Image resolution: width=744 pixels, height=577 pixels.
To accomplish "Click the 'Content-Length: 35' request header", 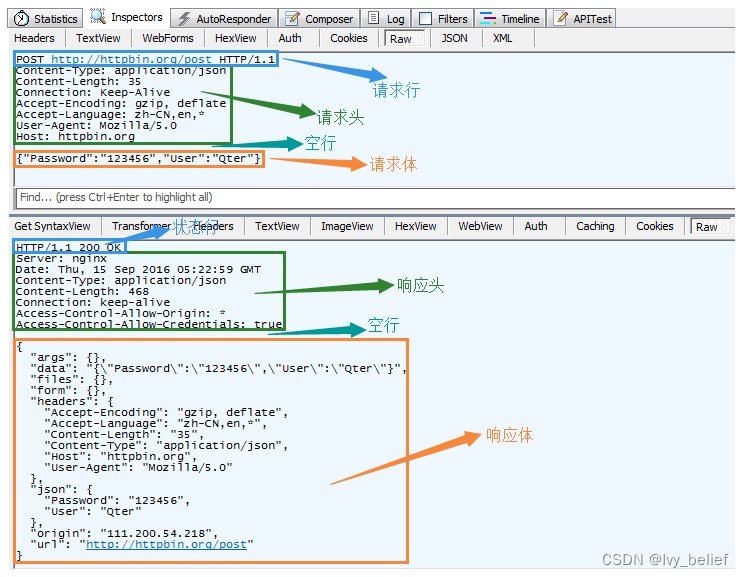I will coord(78,82).
